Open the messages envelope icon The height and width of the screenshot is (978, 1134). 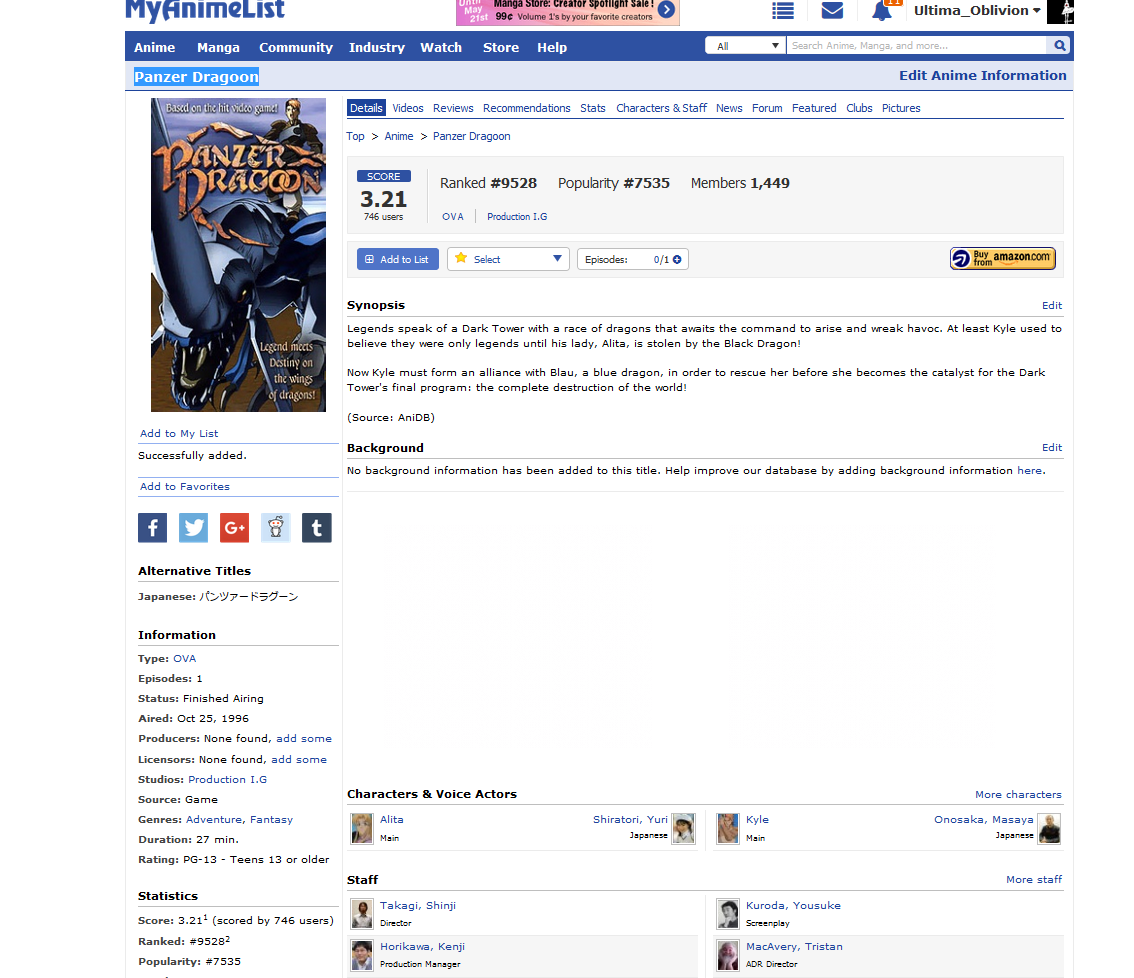832,11
